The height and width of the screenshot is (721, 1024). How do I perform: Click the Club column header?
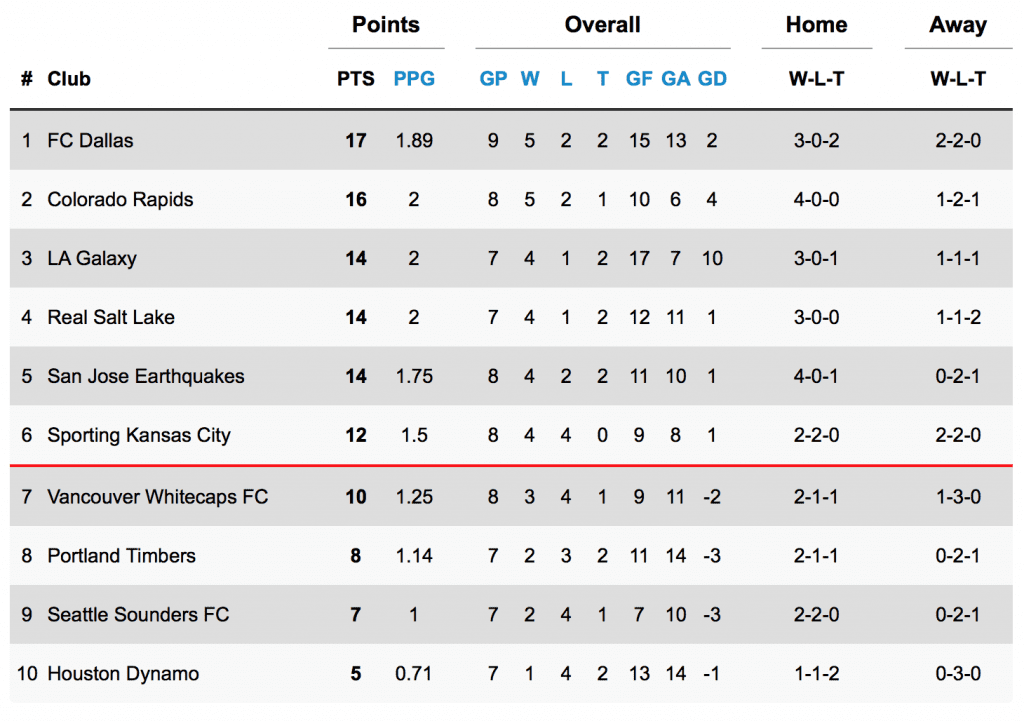click(x=69, y=79)
